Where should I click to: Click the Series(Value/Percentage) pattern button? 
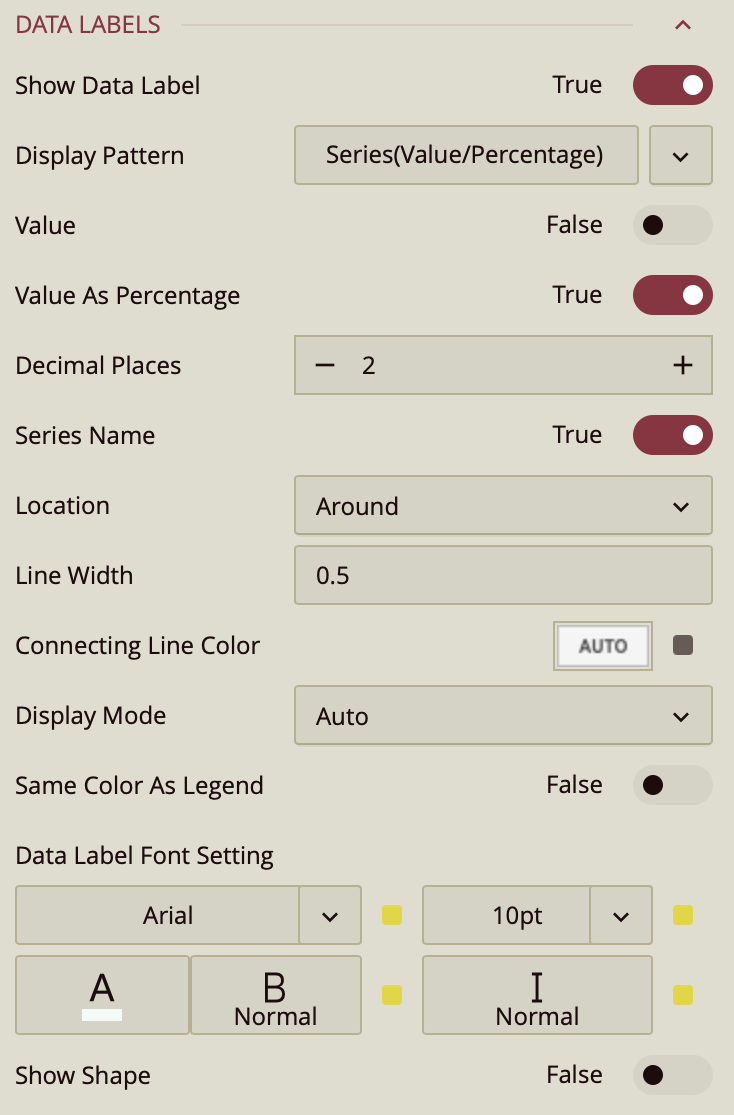coord(465,155)
